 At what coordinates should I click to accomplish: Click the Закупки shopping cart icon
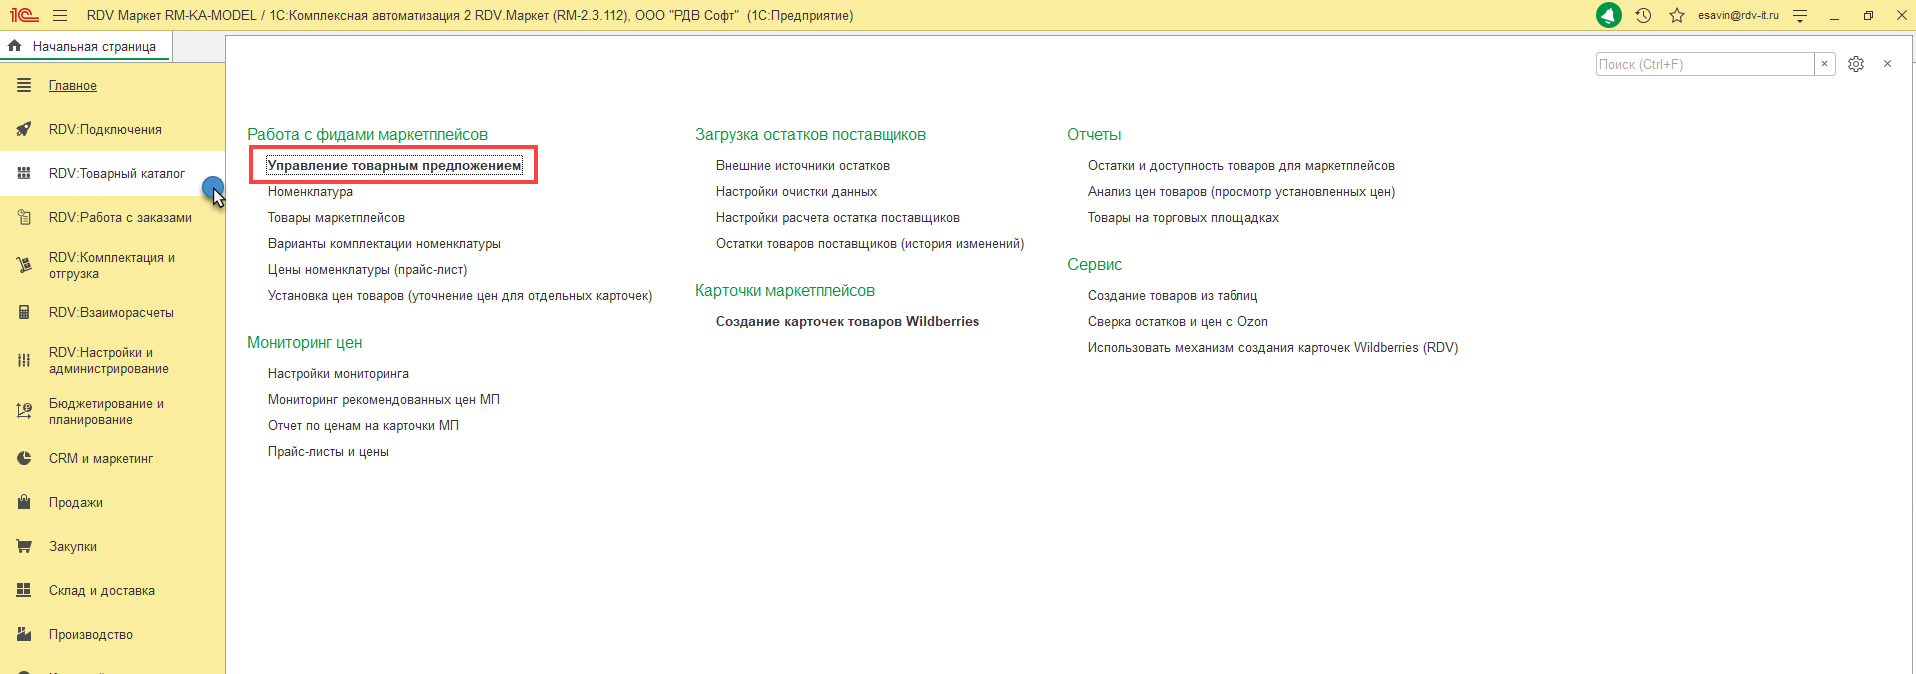(24, 547)
